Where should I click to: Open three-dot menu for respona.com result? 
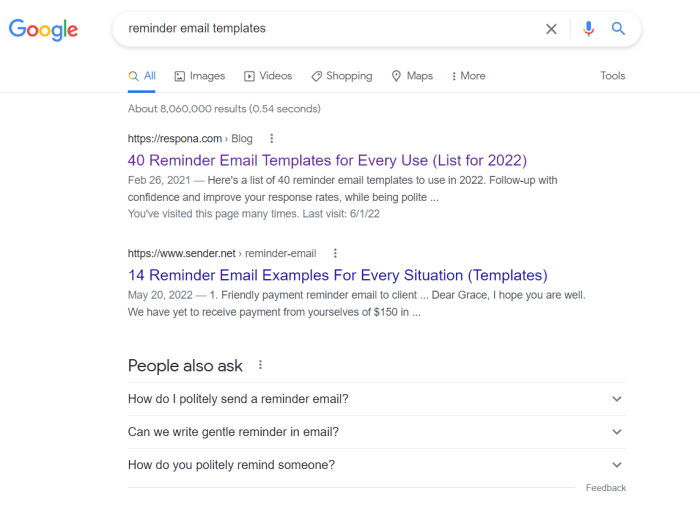271,138
